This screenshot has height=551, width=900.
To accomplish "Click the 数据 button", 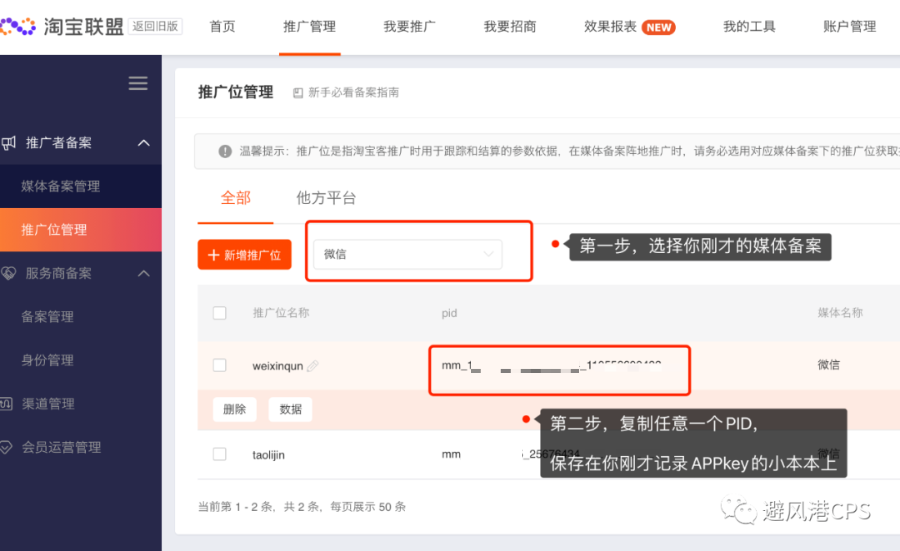I will [x=290, y=409].
